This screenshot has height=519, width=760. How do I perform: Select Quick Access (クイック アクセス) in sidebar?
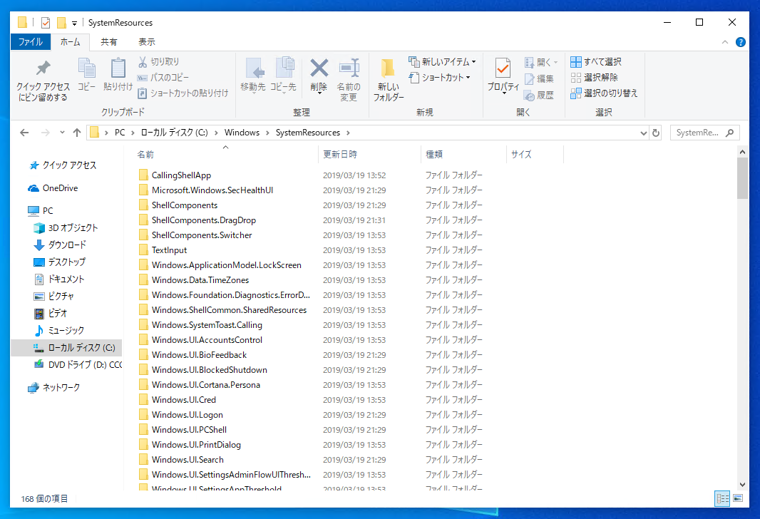tap(63, 165)
